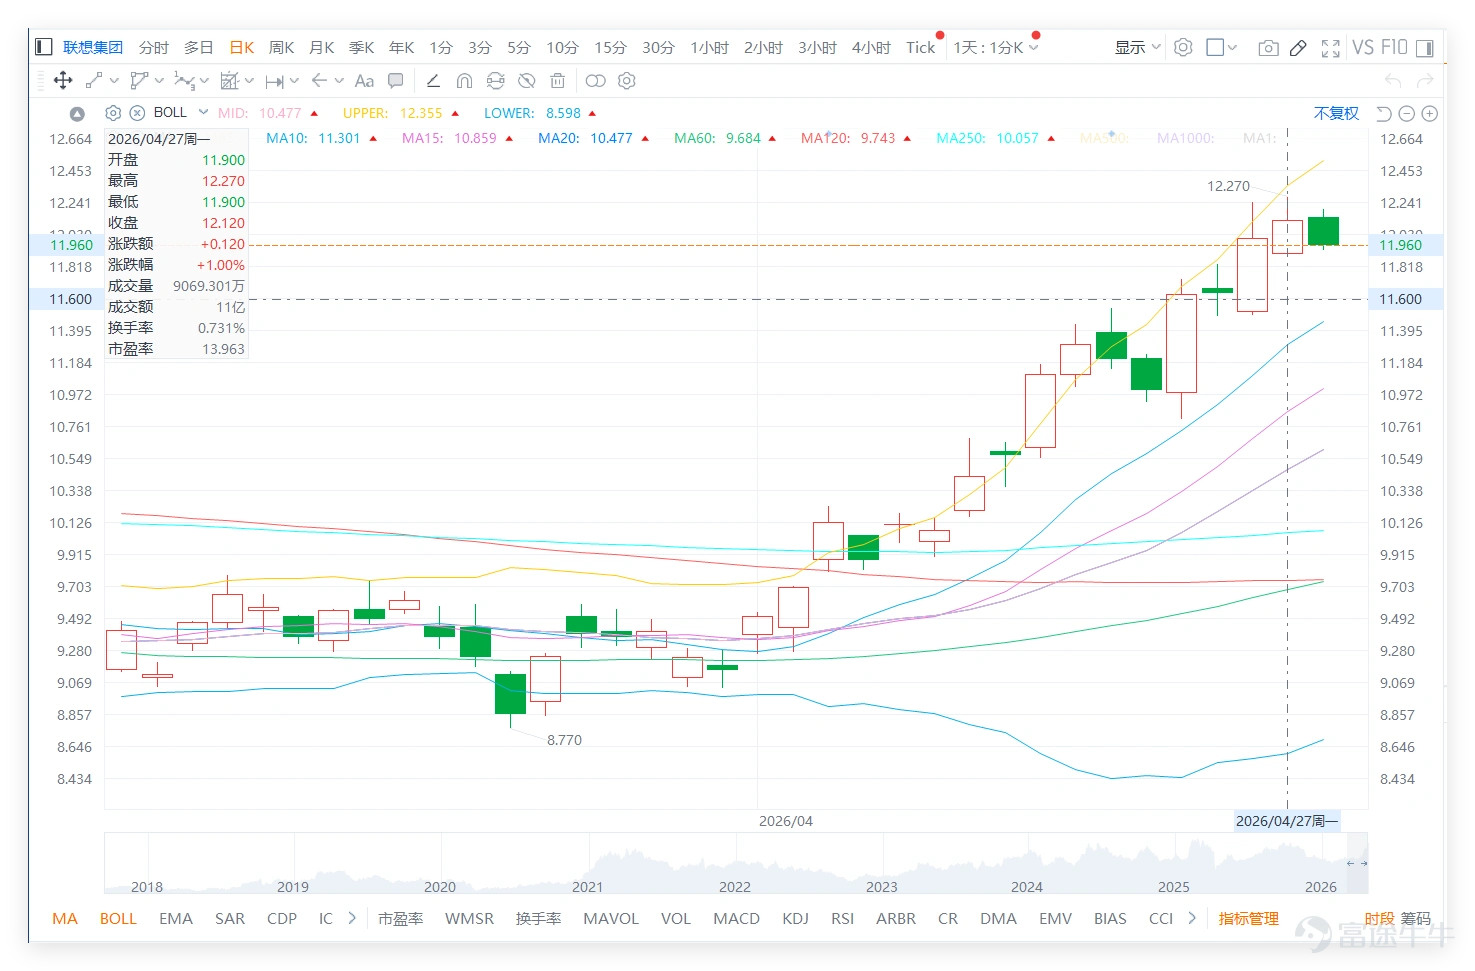Hide all drawings with the eye icon
This screenshot has height=971, width=1475.
coord(527,81)
